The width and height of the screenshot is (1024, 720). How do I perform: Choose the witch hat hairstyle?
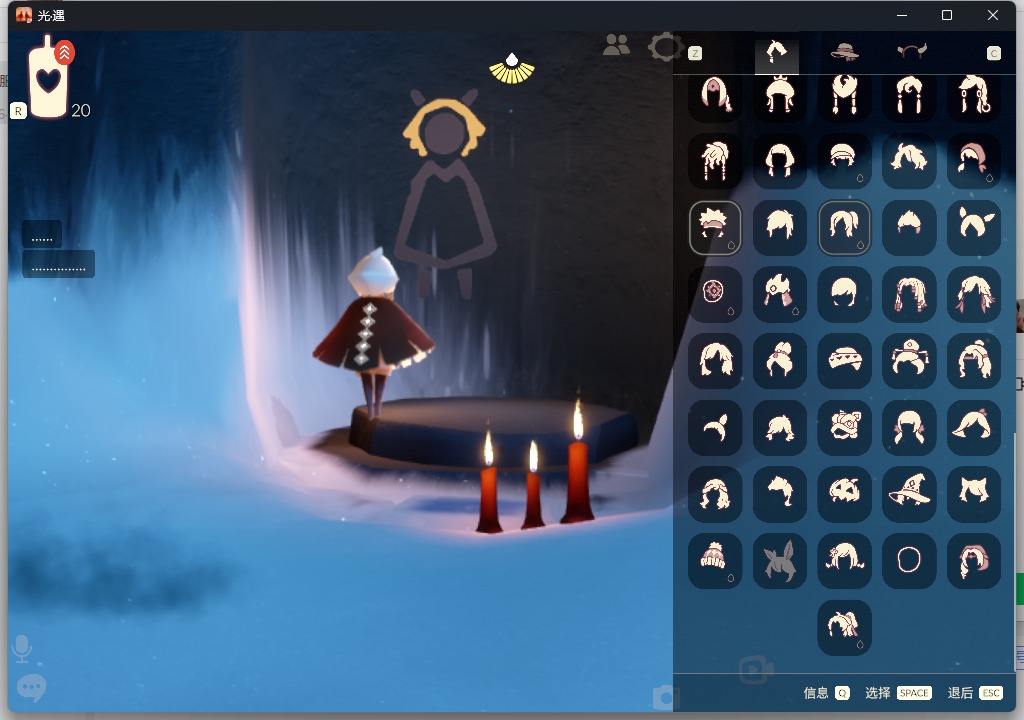[909, 493]
